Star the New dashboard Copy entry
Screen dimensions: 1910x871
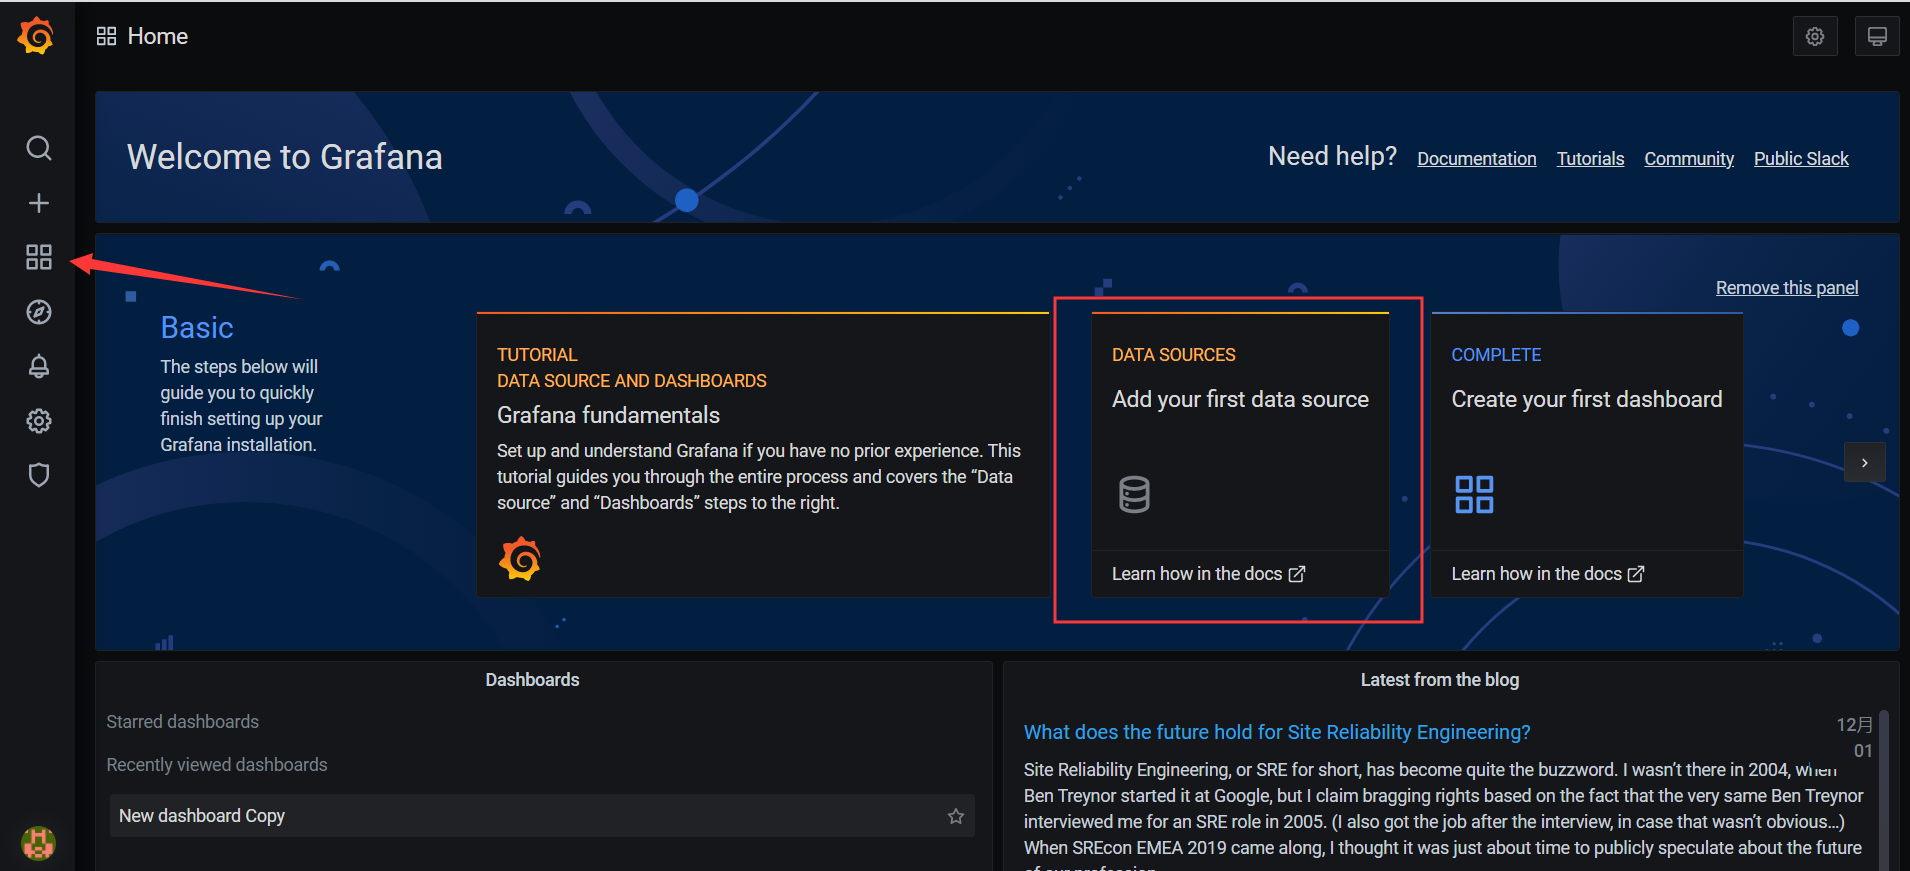[x=955, y=816]
